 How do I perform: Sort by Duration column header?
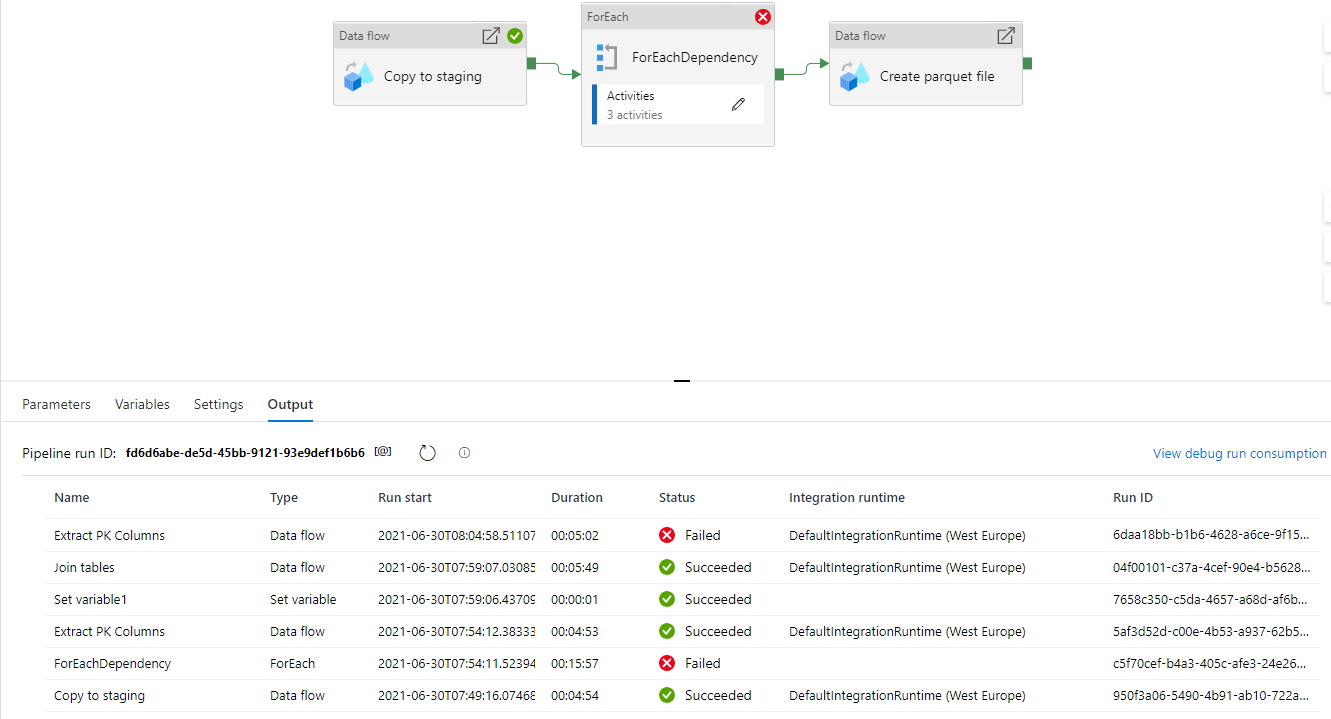[x=577, y=497]
